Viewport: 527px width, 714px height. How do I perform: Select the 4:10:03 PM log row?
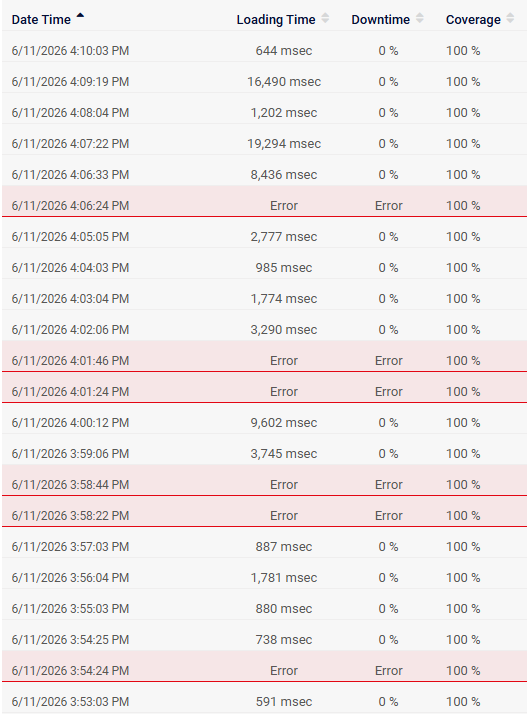click(264, 51)
